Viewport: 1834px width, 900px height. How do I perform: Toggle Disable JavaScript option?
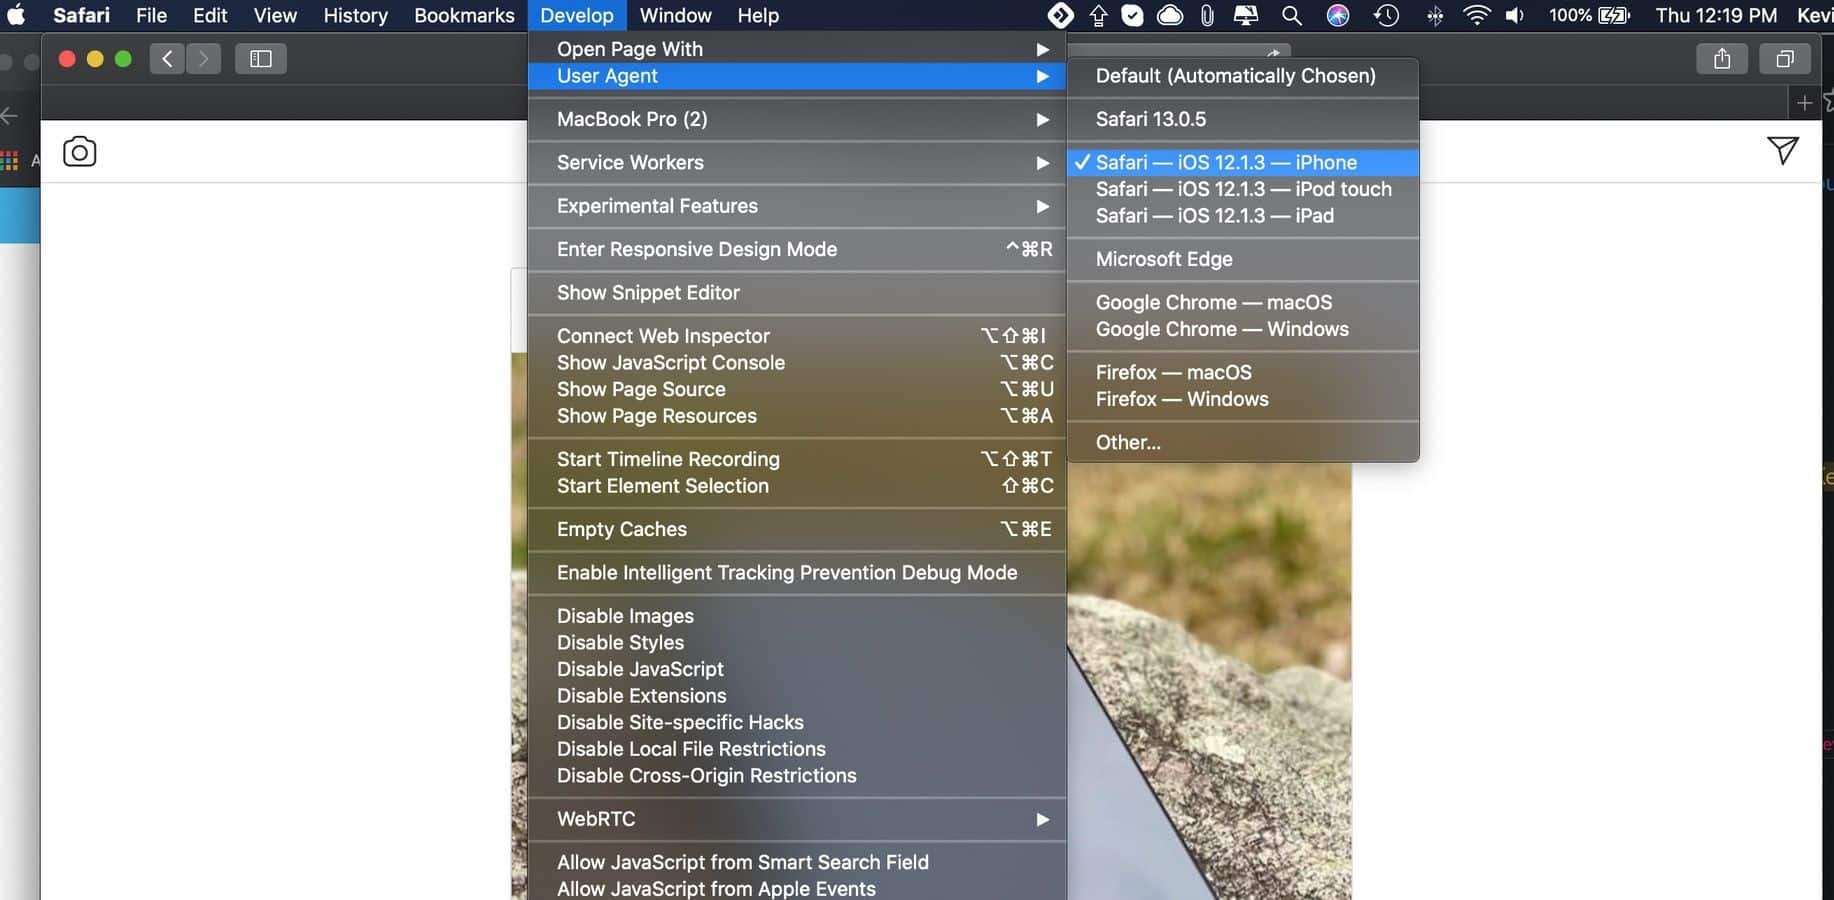[797, 669]
